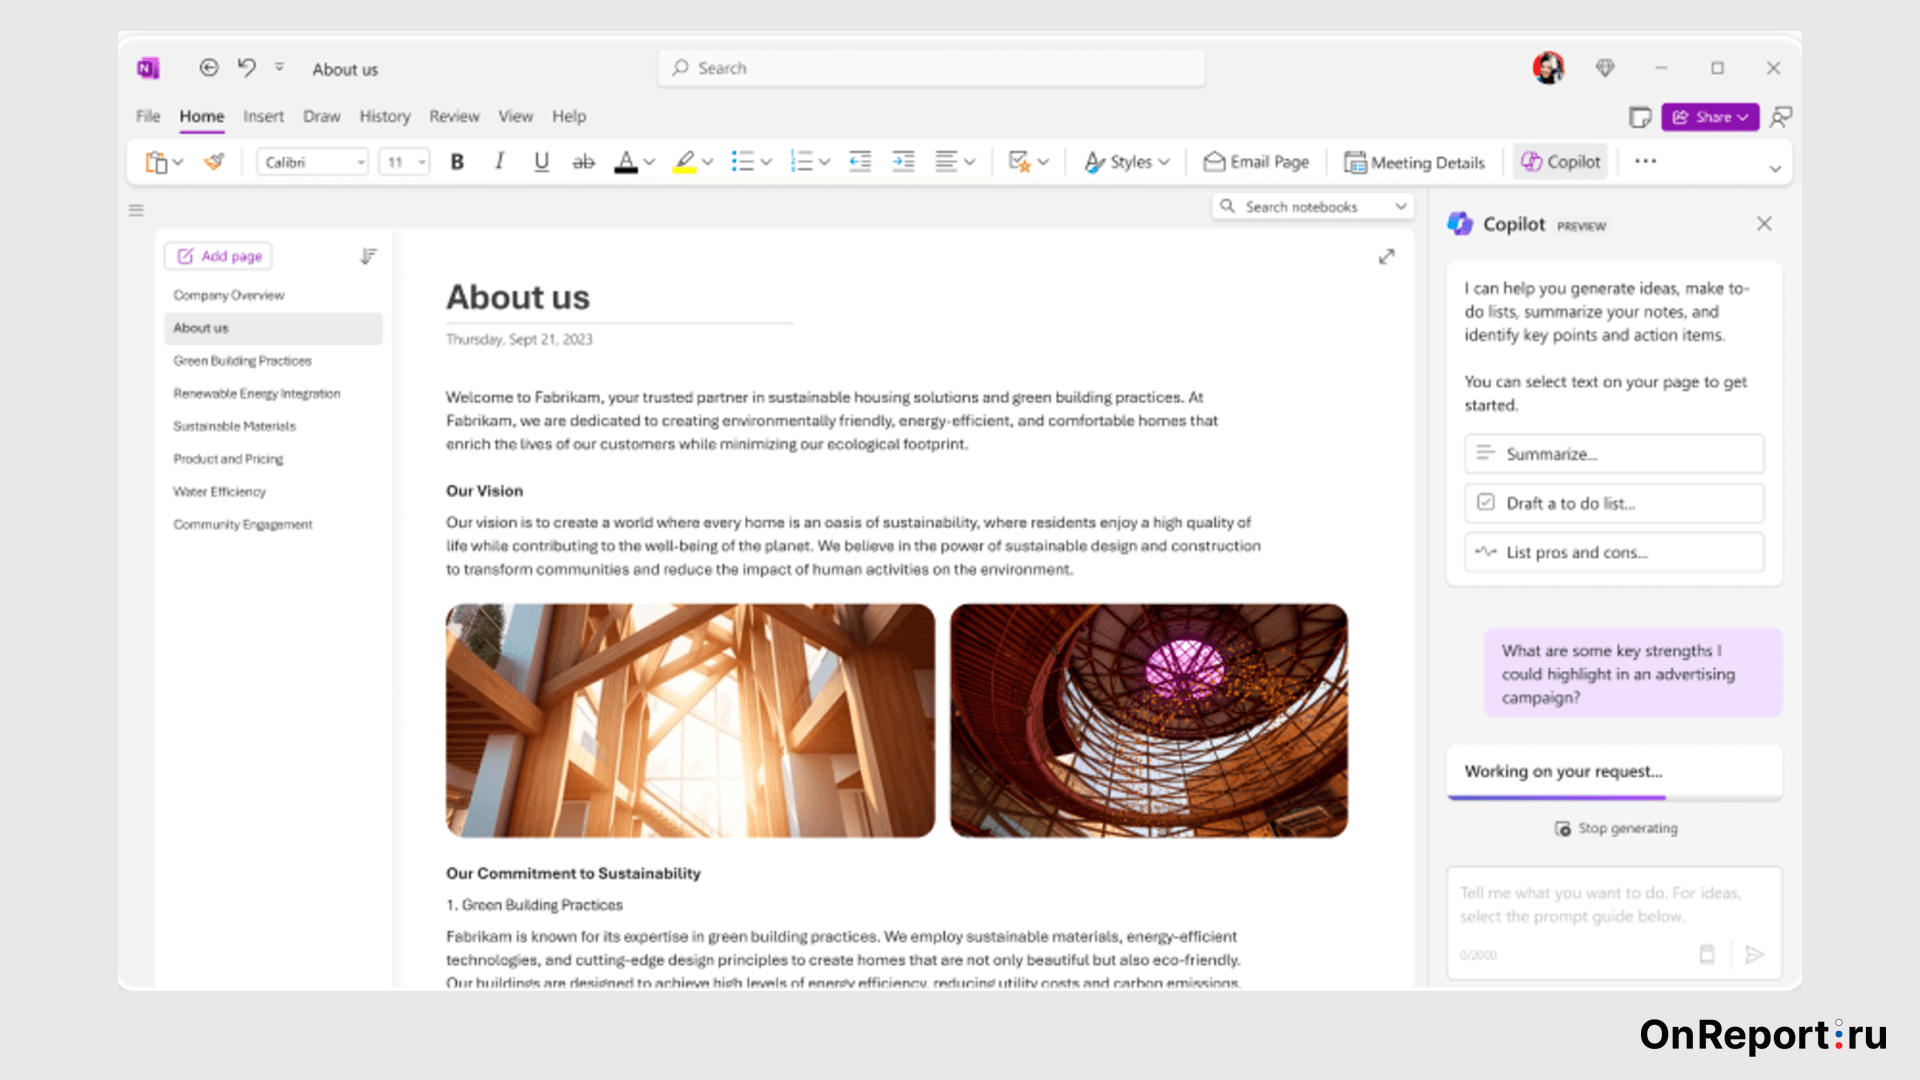Undo the last action

(x=247, y=68)
